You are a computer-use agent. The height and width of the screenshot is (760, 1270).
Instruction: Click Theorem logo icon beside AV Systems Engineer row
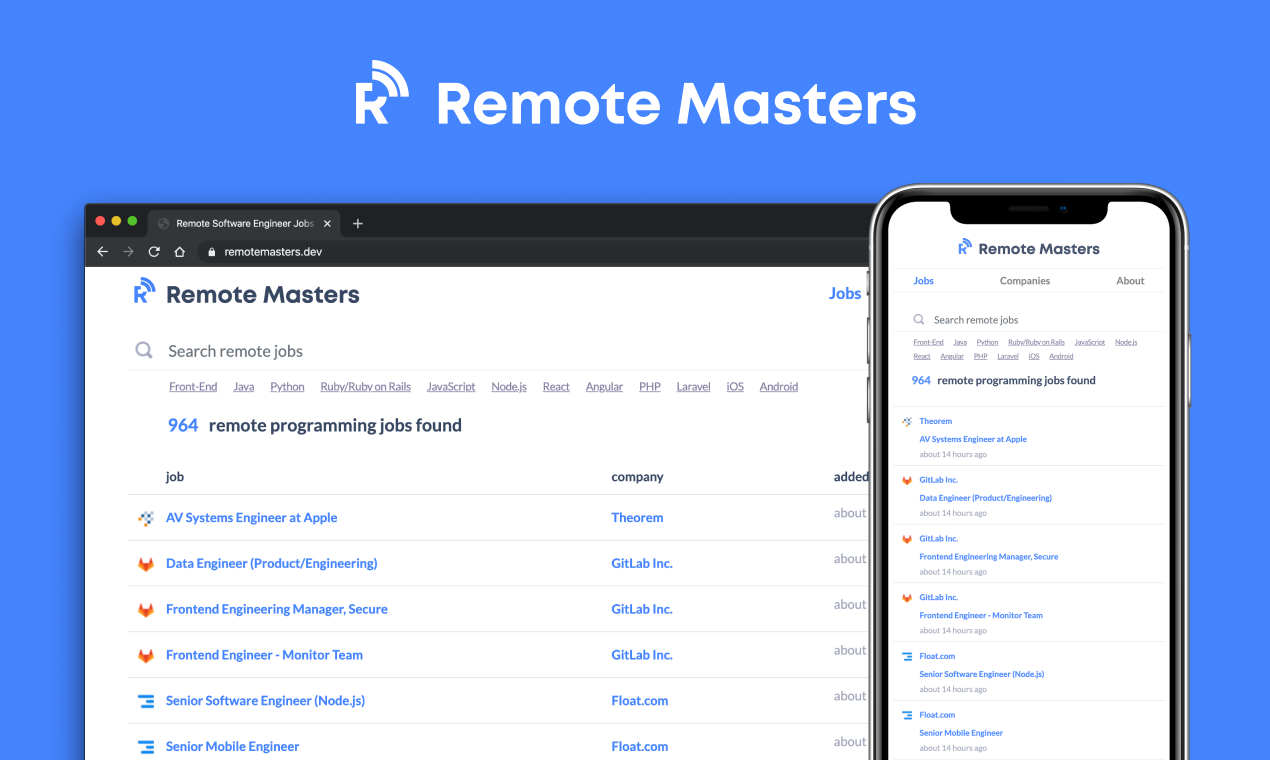(x=146, y=518)
